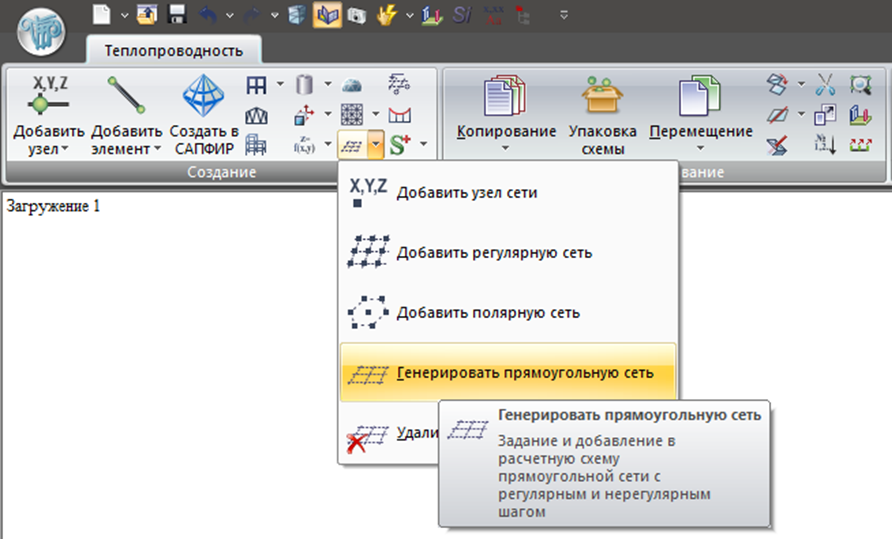Expand the cylinder surface dropdown arrow
Image resolution: width=892 pixels, height=539 pixels.
coord(328,84)
